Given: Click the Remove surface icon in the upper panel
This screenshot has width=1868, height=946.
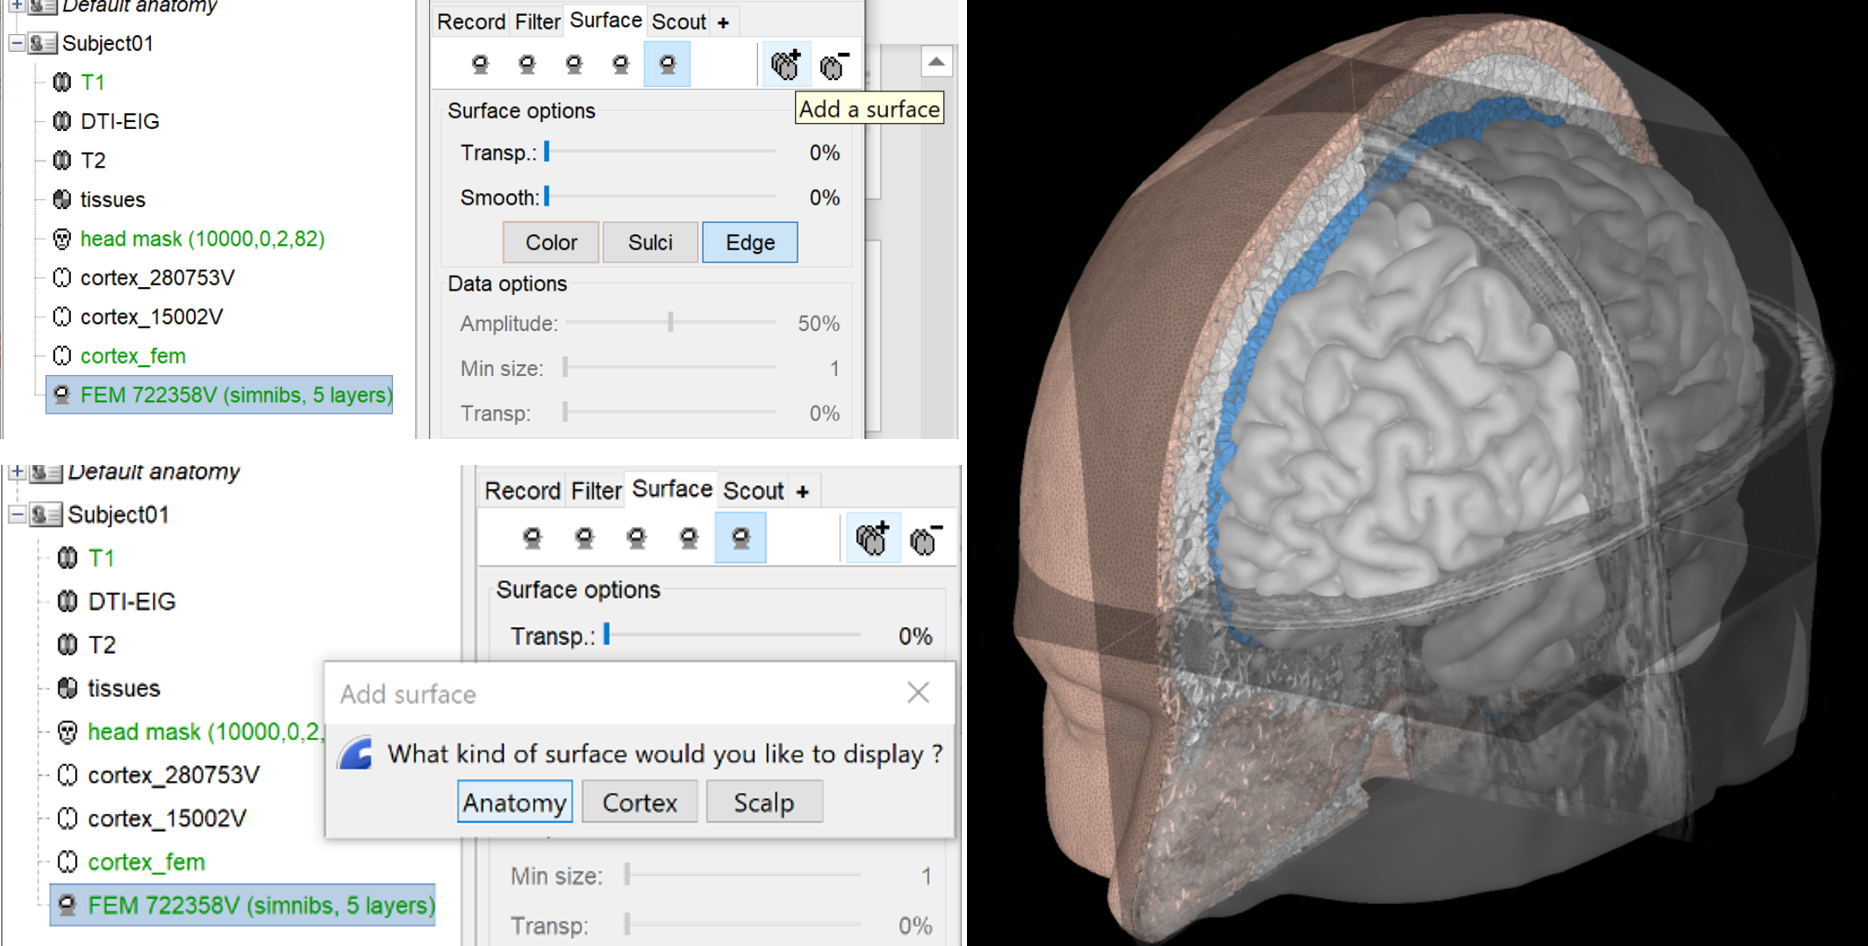Looking at the screenshot, I should pos(833,65).
